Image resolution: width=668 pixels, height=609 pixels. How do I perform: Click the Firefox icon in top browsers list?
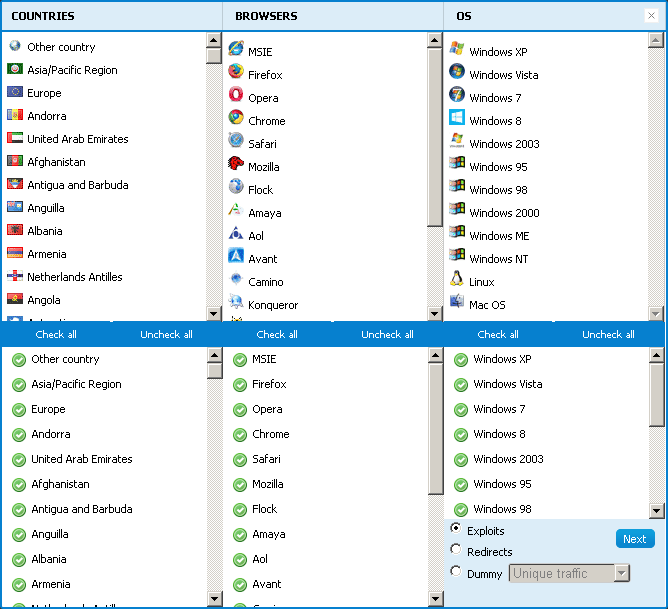coord(236,71)
